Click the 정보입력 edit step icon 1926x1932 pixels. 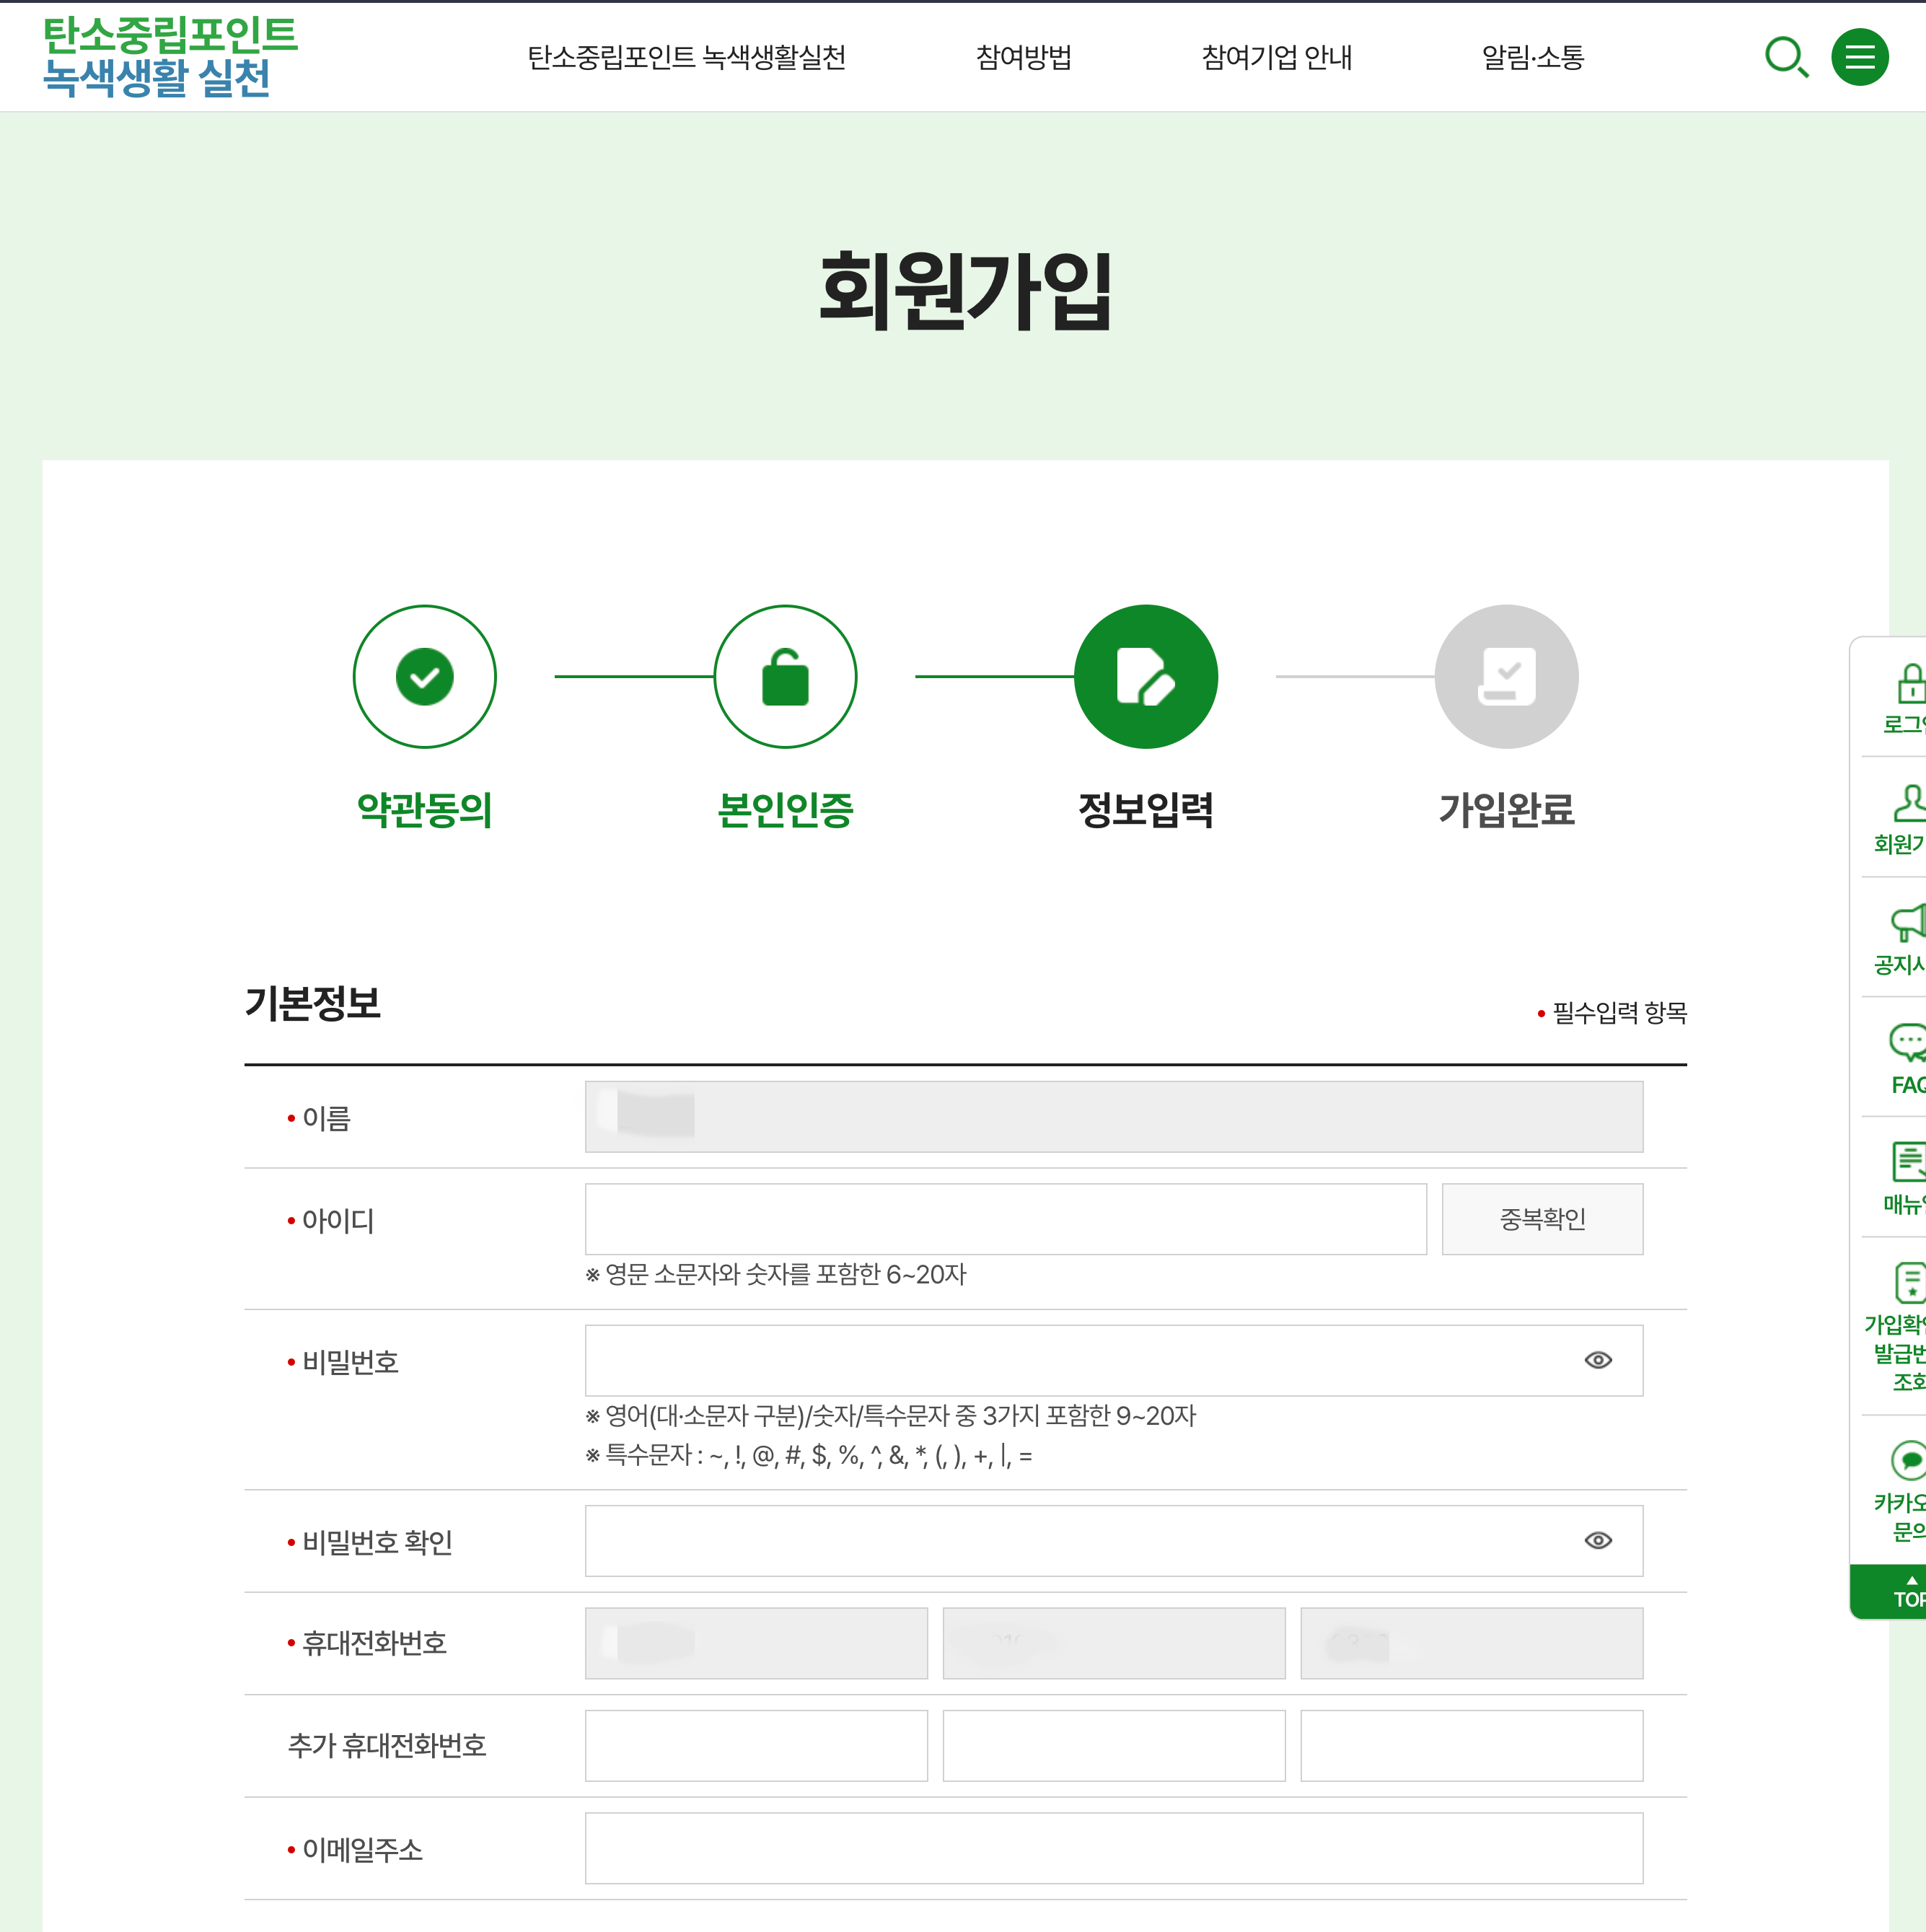tap(1146, 677)
